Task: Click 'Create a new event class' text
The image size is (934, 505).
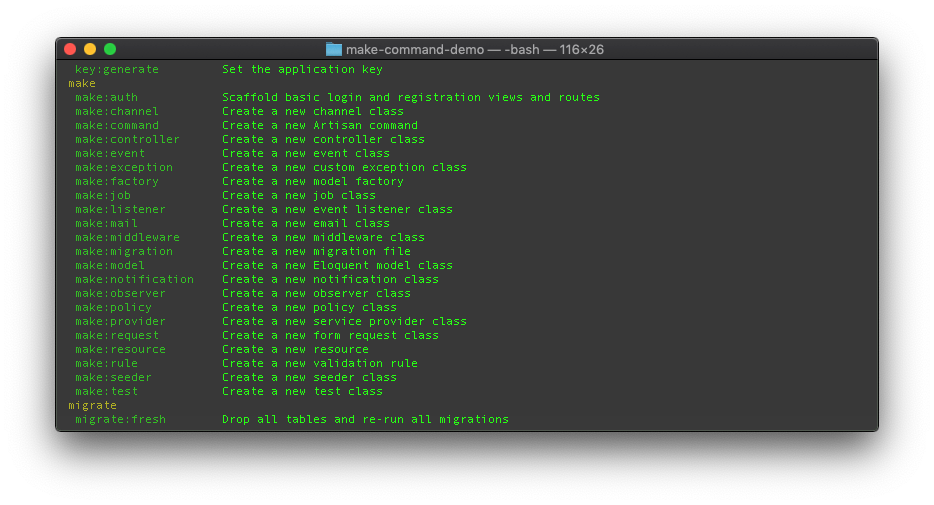Action: (306, 153)
